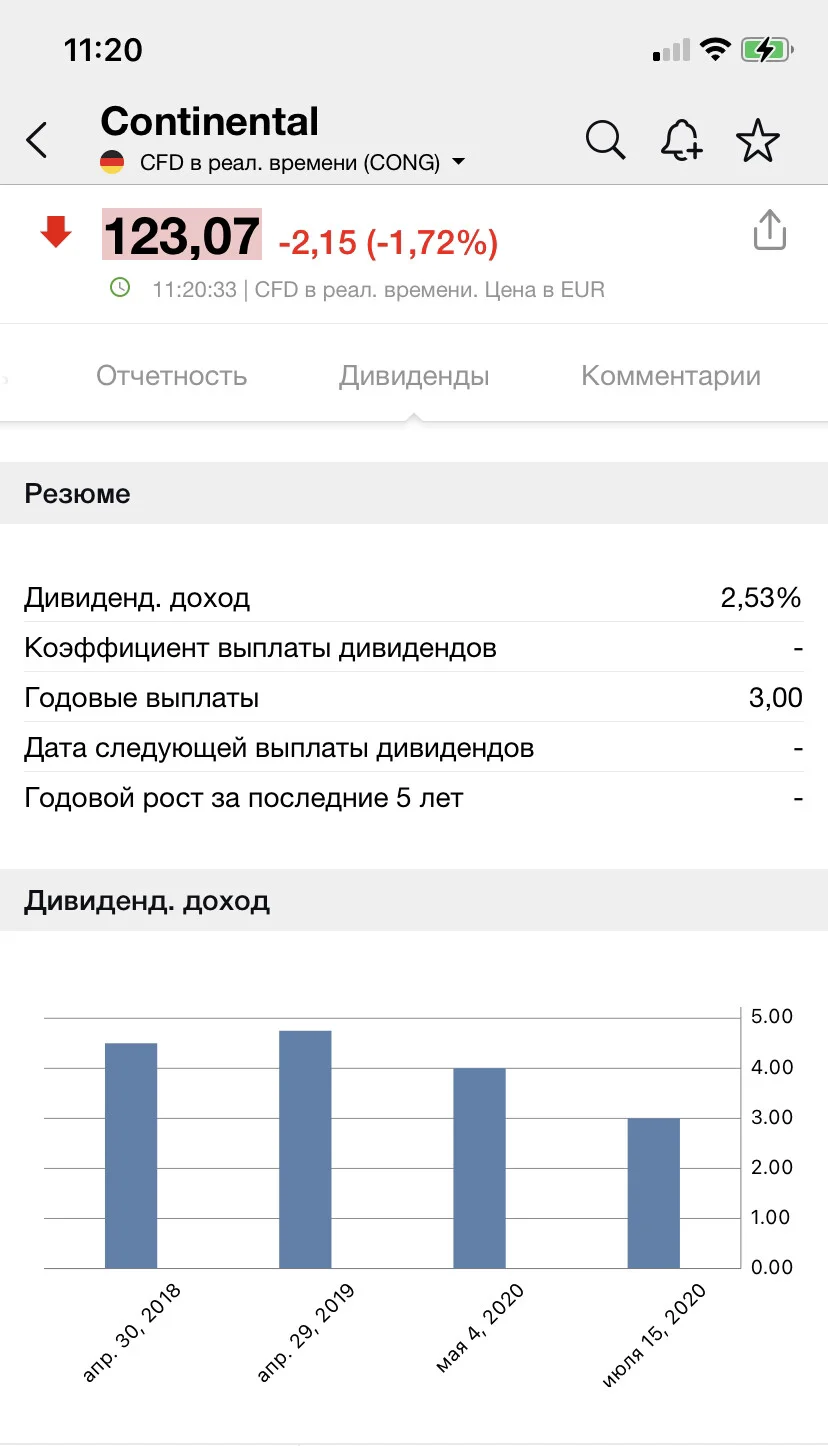The height and width of the screenshot is (1446, 828).
Task: Tap the German flag icon
Action: coord(112,162)
